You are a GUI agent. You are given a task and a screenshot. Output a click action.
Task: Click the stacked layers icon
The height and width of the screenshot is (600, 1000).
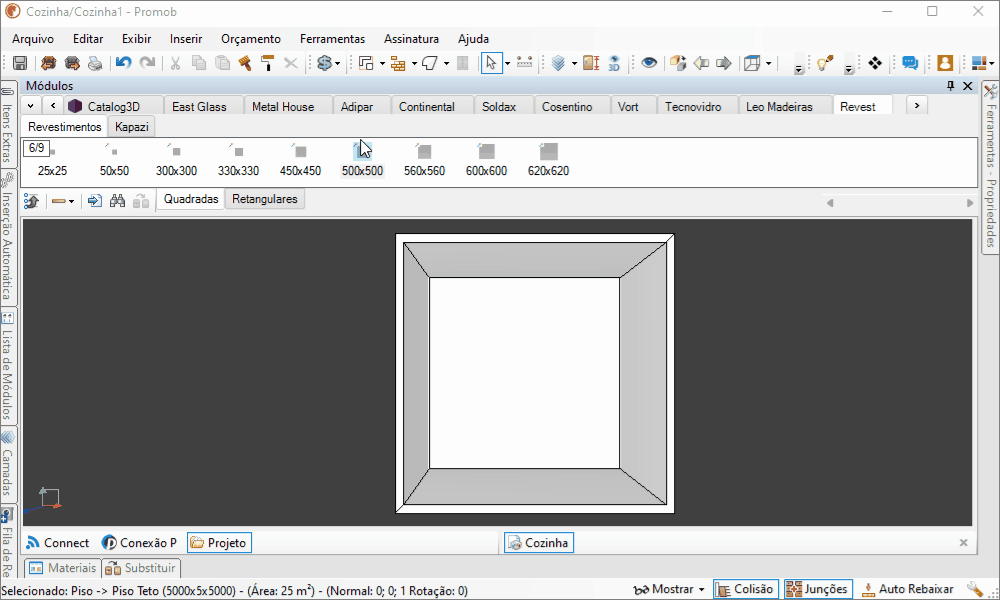(x=559, y=63)
